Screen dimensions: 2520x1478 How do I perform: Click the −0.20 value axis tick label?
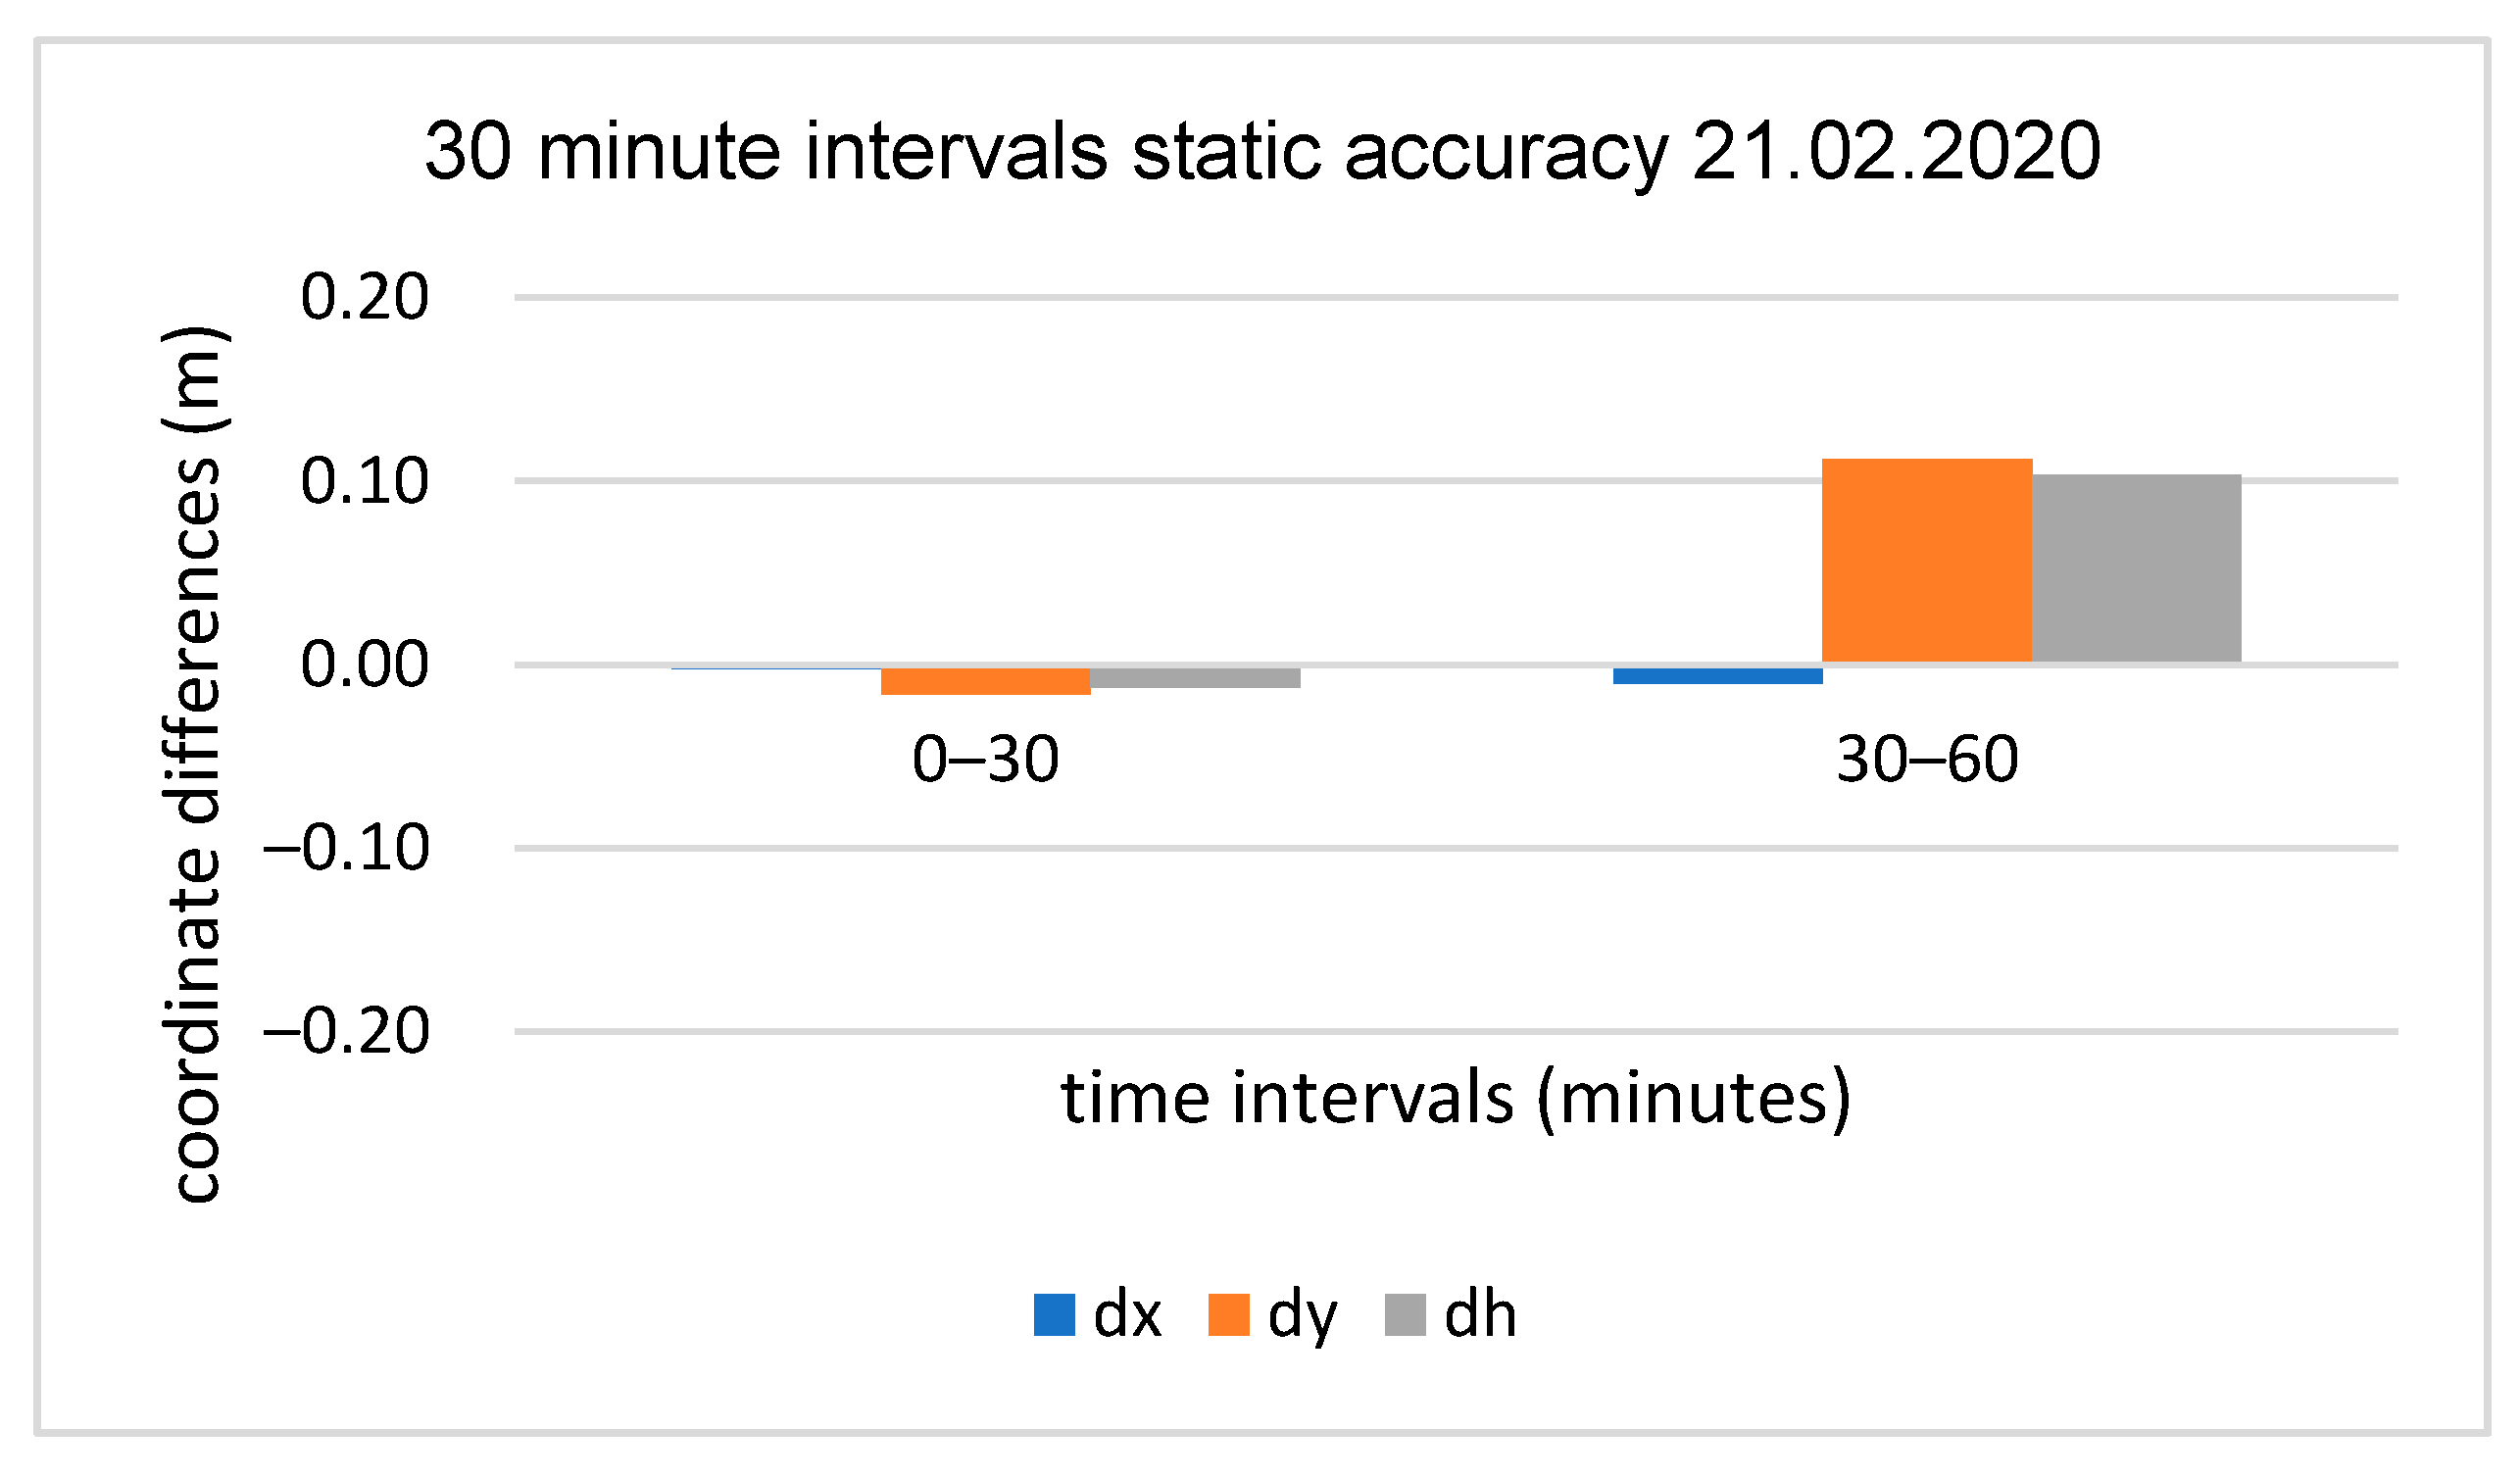(347, 1032)
